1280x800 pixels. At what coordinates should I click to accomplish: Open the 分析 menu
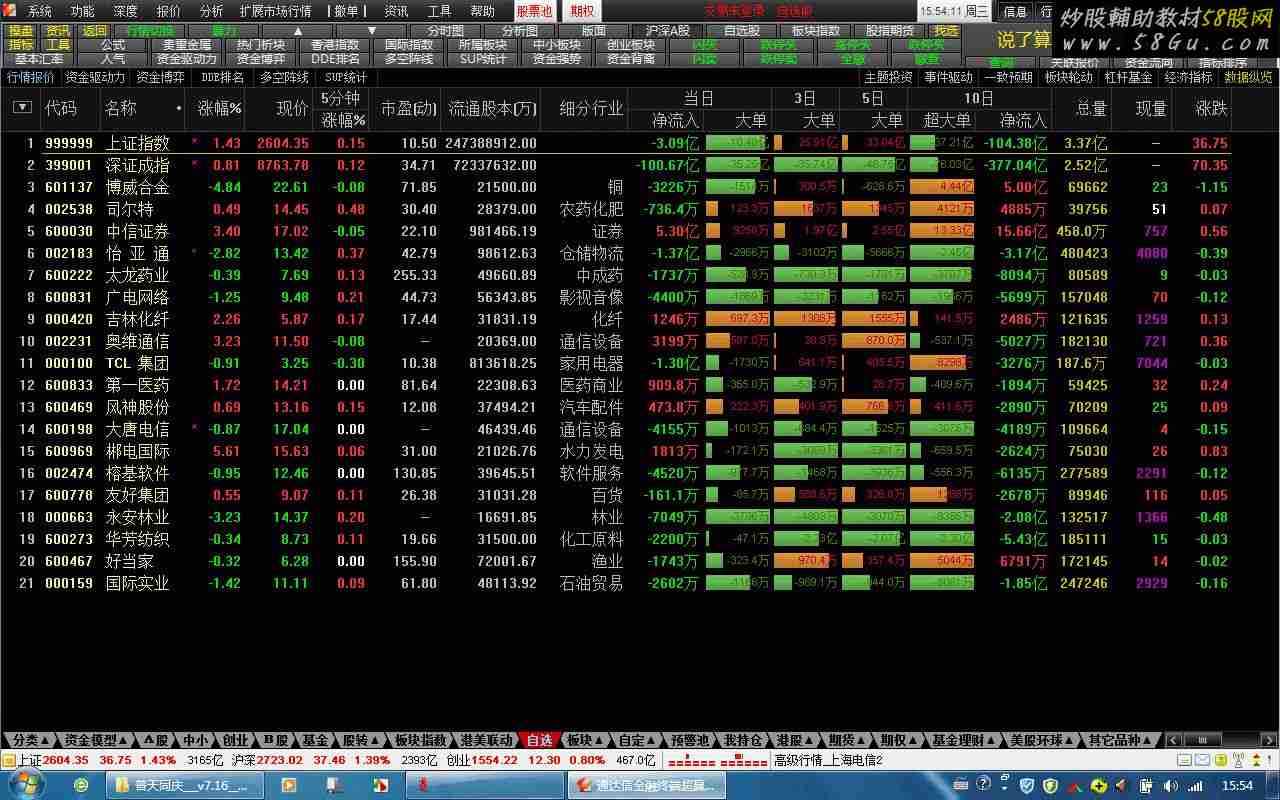[211, 11]
